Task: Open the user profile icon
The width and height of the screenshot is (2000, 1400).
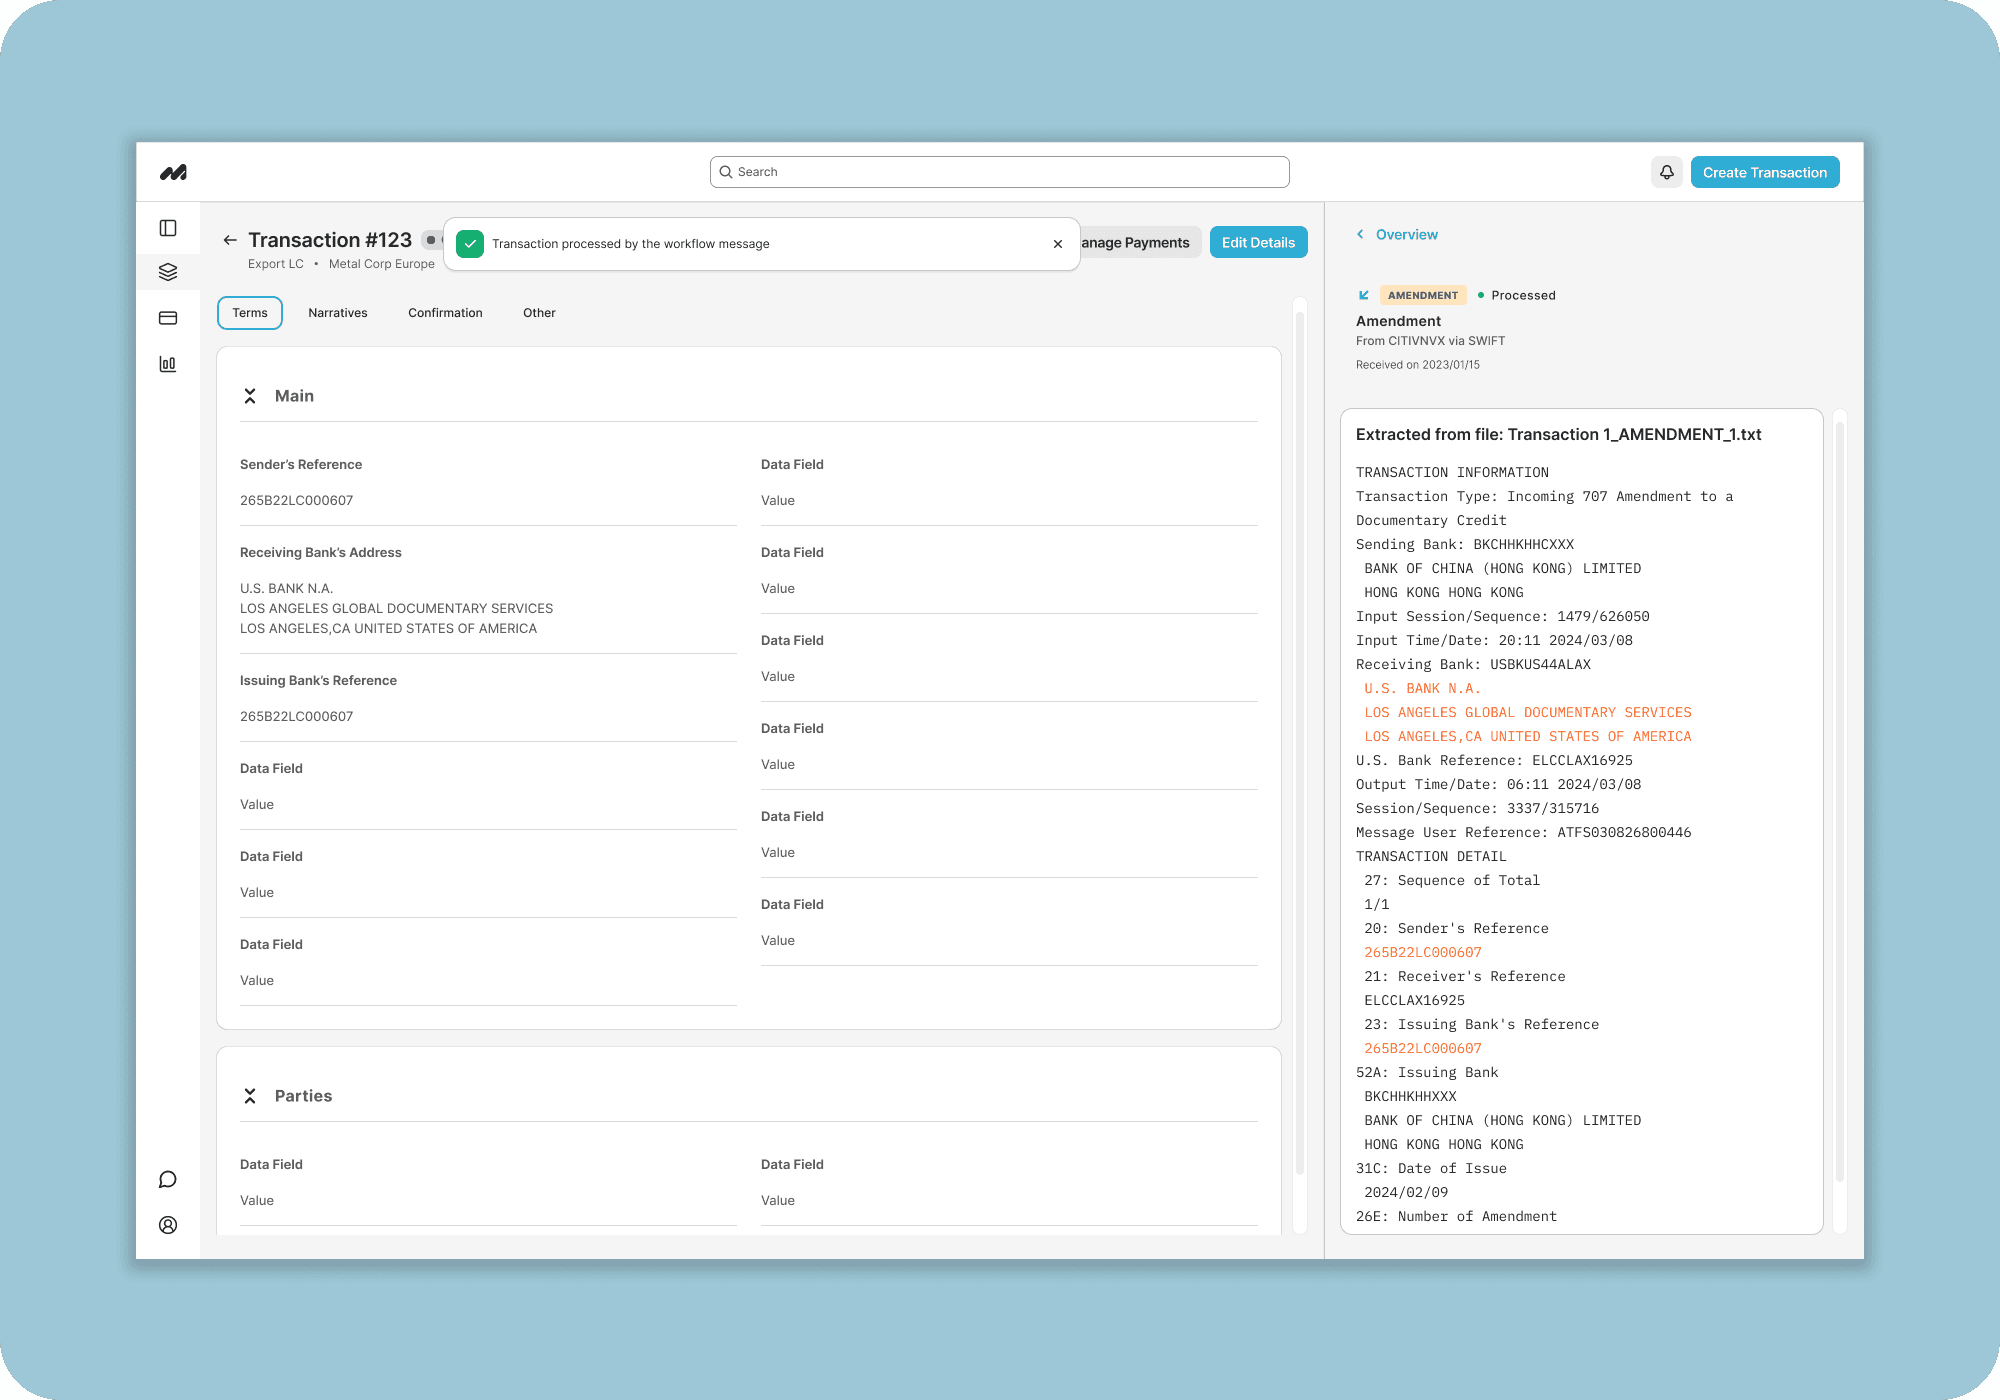Action: pyautogui.click(x=168, y=1225)
